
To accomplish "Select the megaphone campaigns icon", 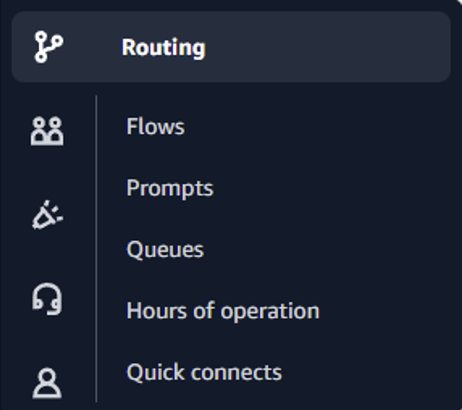I will click(x=47, y=215).
